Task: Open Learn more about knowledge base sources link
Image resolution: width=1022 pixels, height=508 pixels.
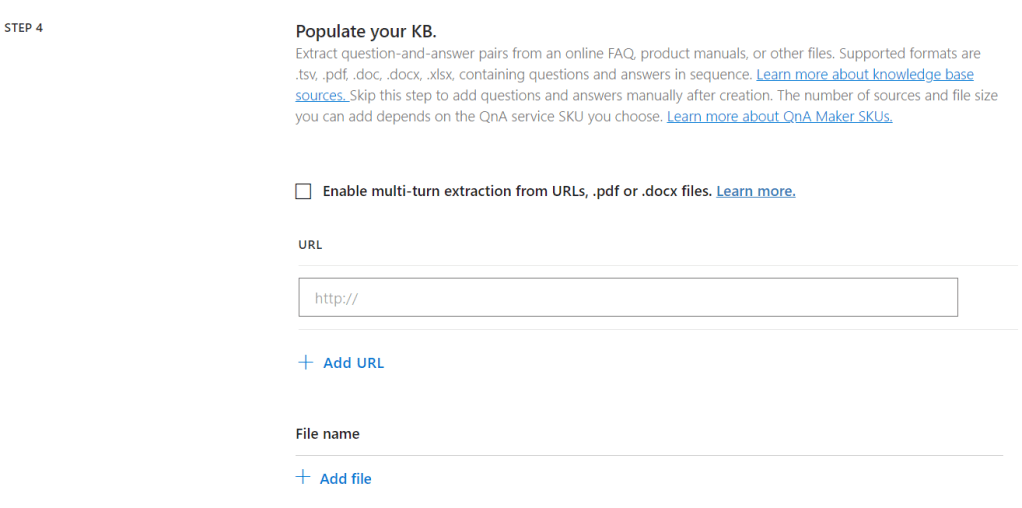Action: click(x=864, y=75)
